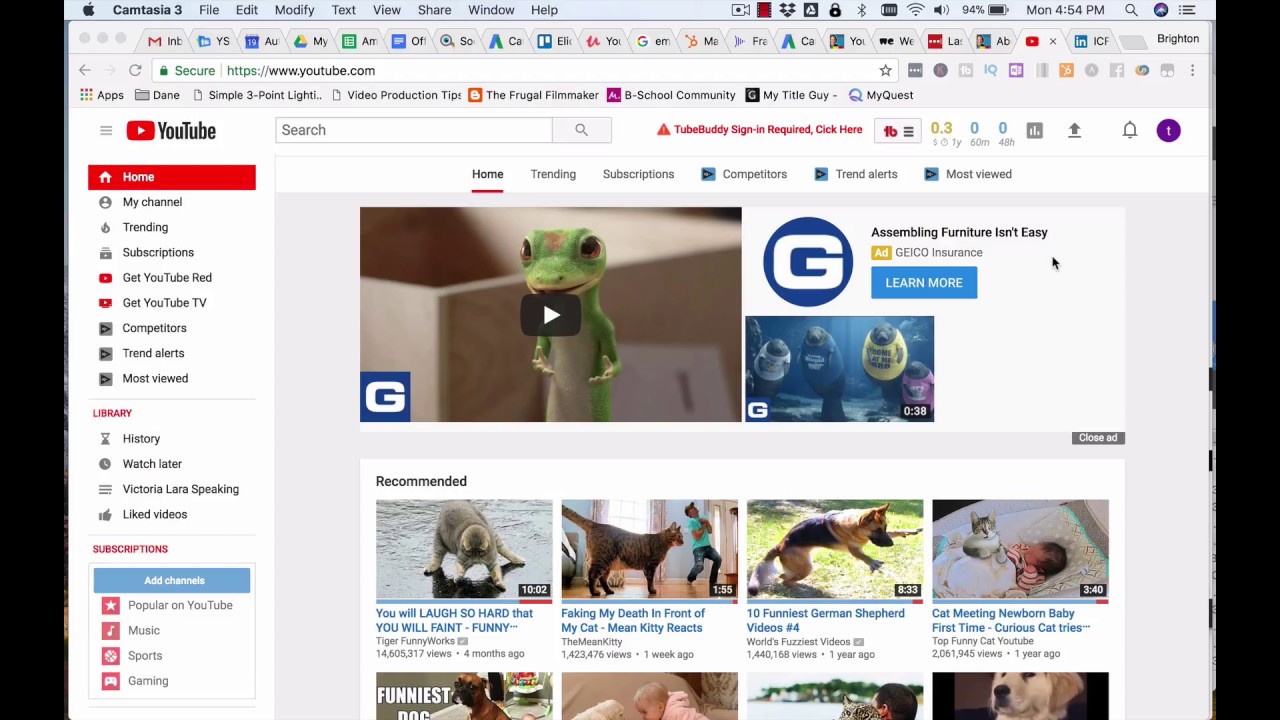Click the search magnifier button
The height and width of the screenshot is (720, 1280).
tap(581, 130)
